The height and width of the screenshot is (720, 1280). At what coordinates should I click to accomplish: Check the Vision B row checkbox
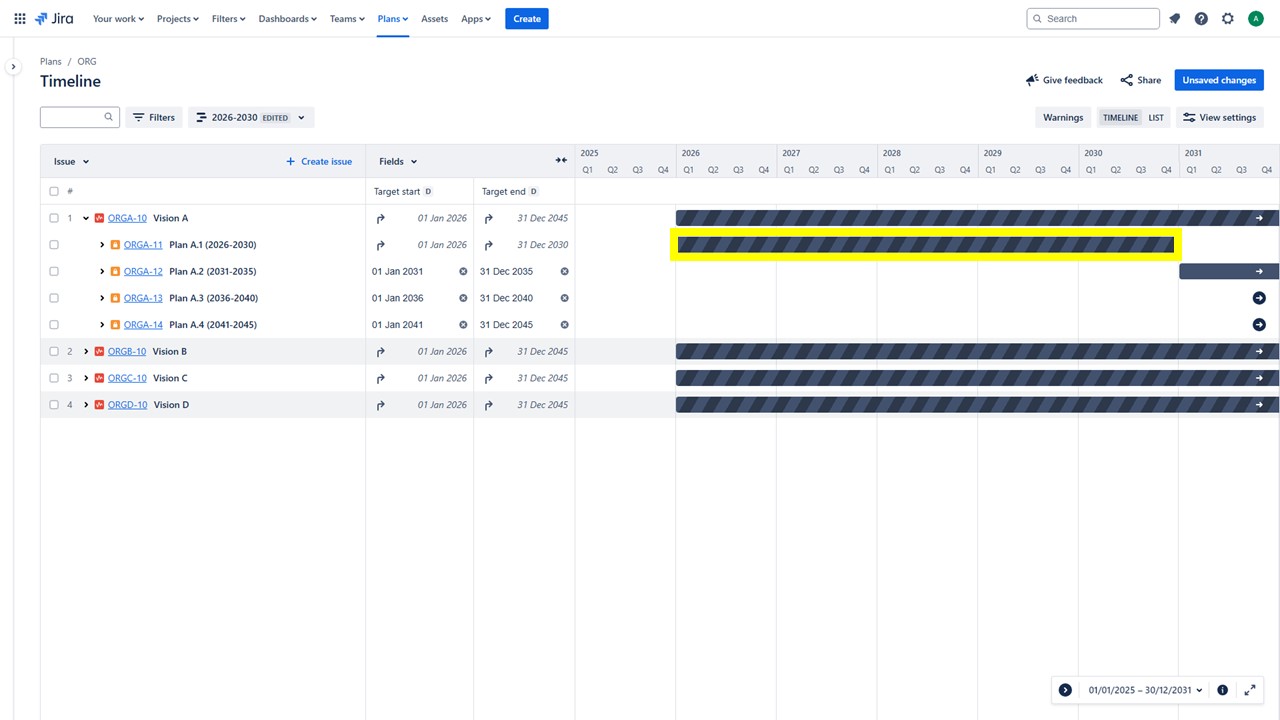point(54,351)
